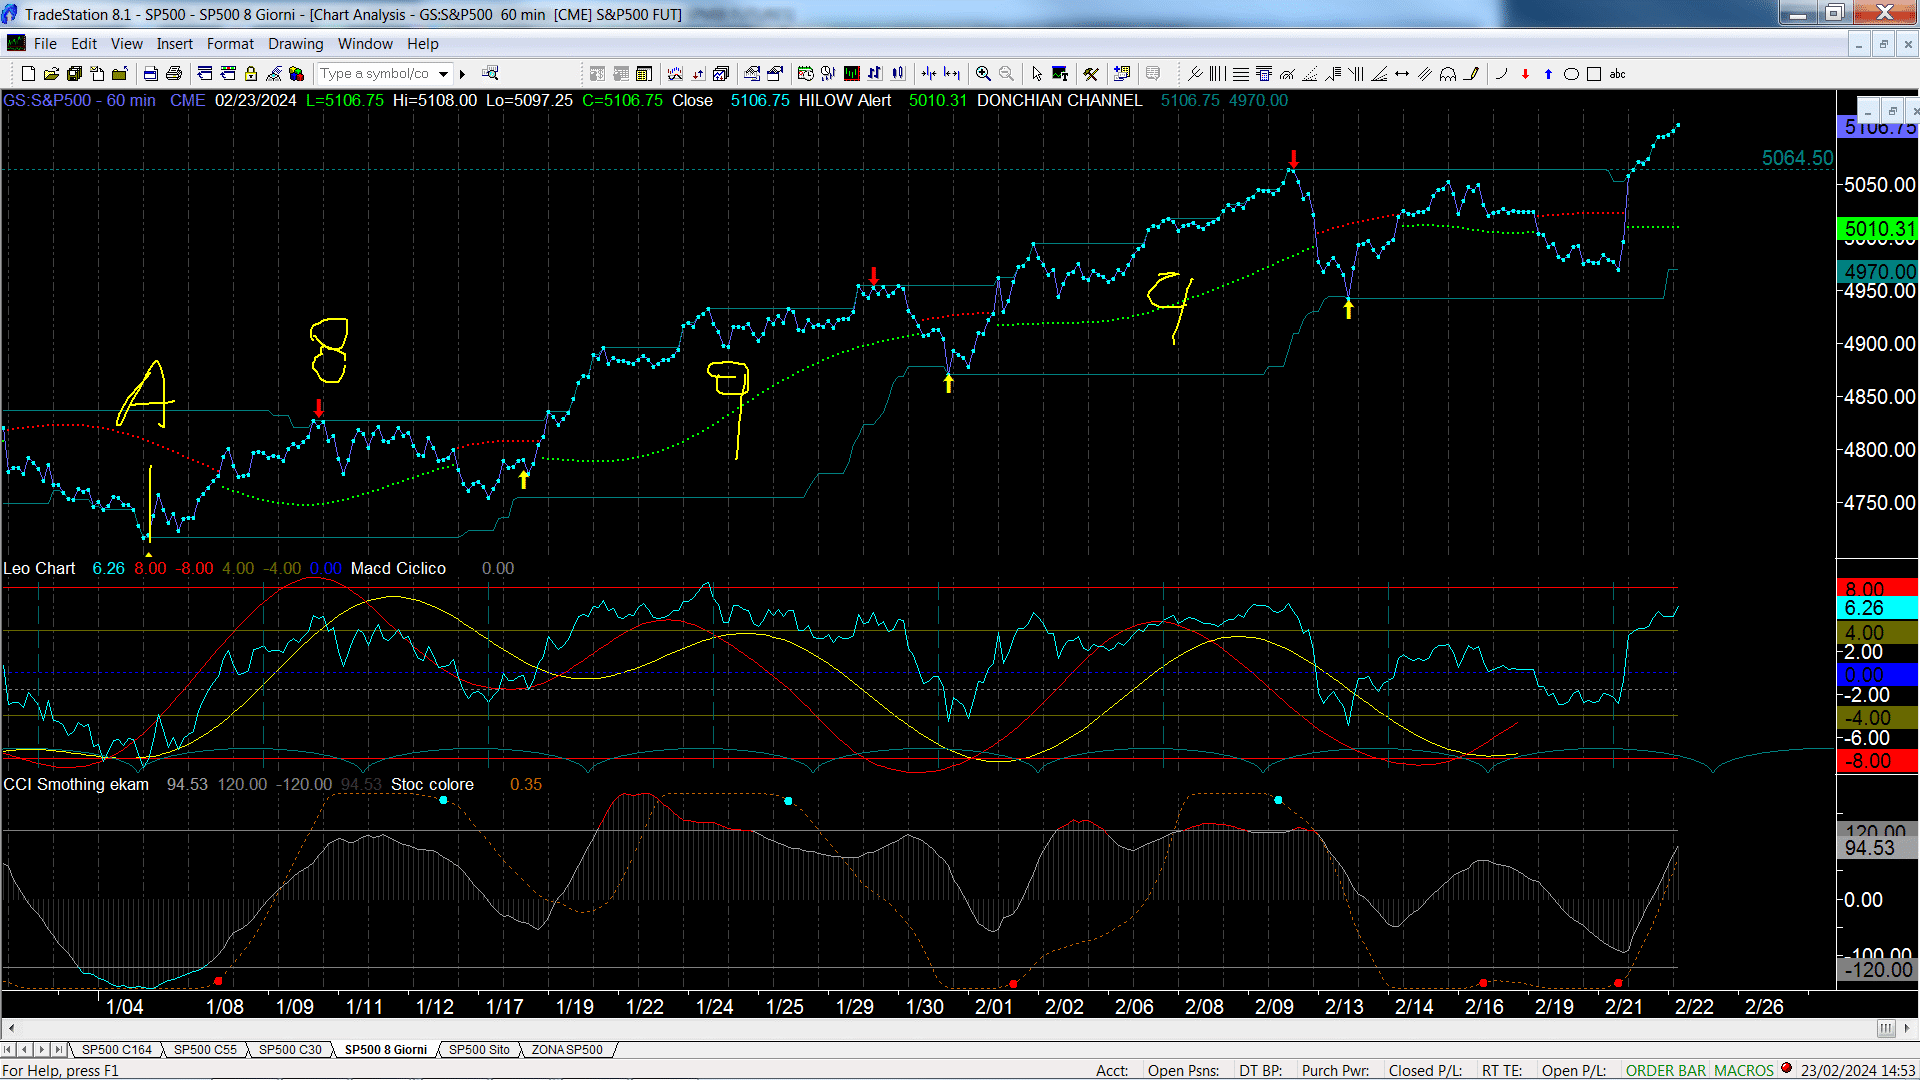Select the ellipse drawing tool
Image resolution: width=1920 pixels, height=1080 pixels.
1571,74
